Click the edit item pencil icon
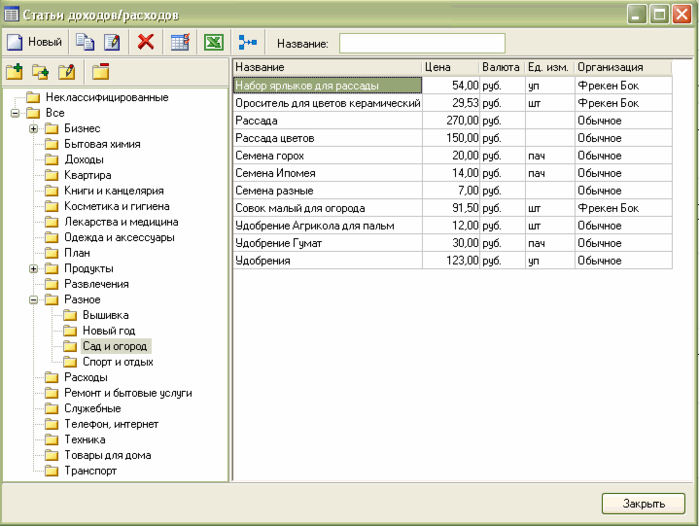 [112, 42]
